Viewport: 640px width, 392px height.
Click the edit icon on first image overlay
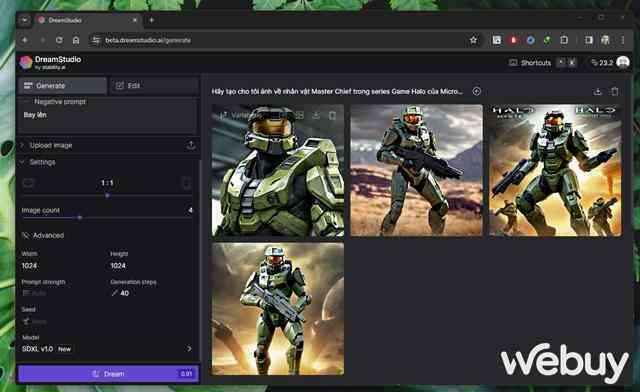tap(300, 116)
